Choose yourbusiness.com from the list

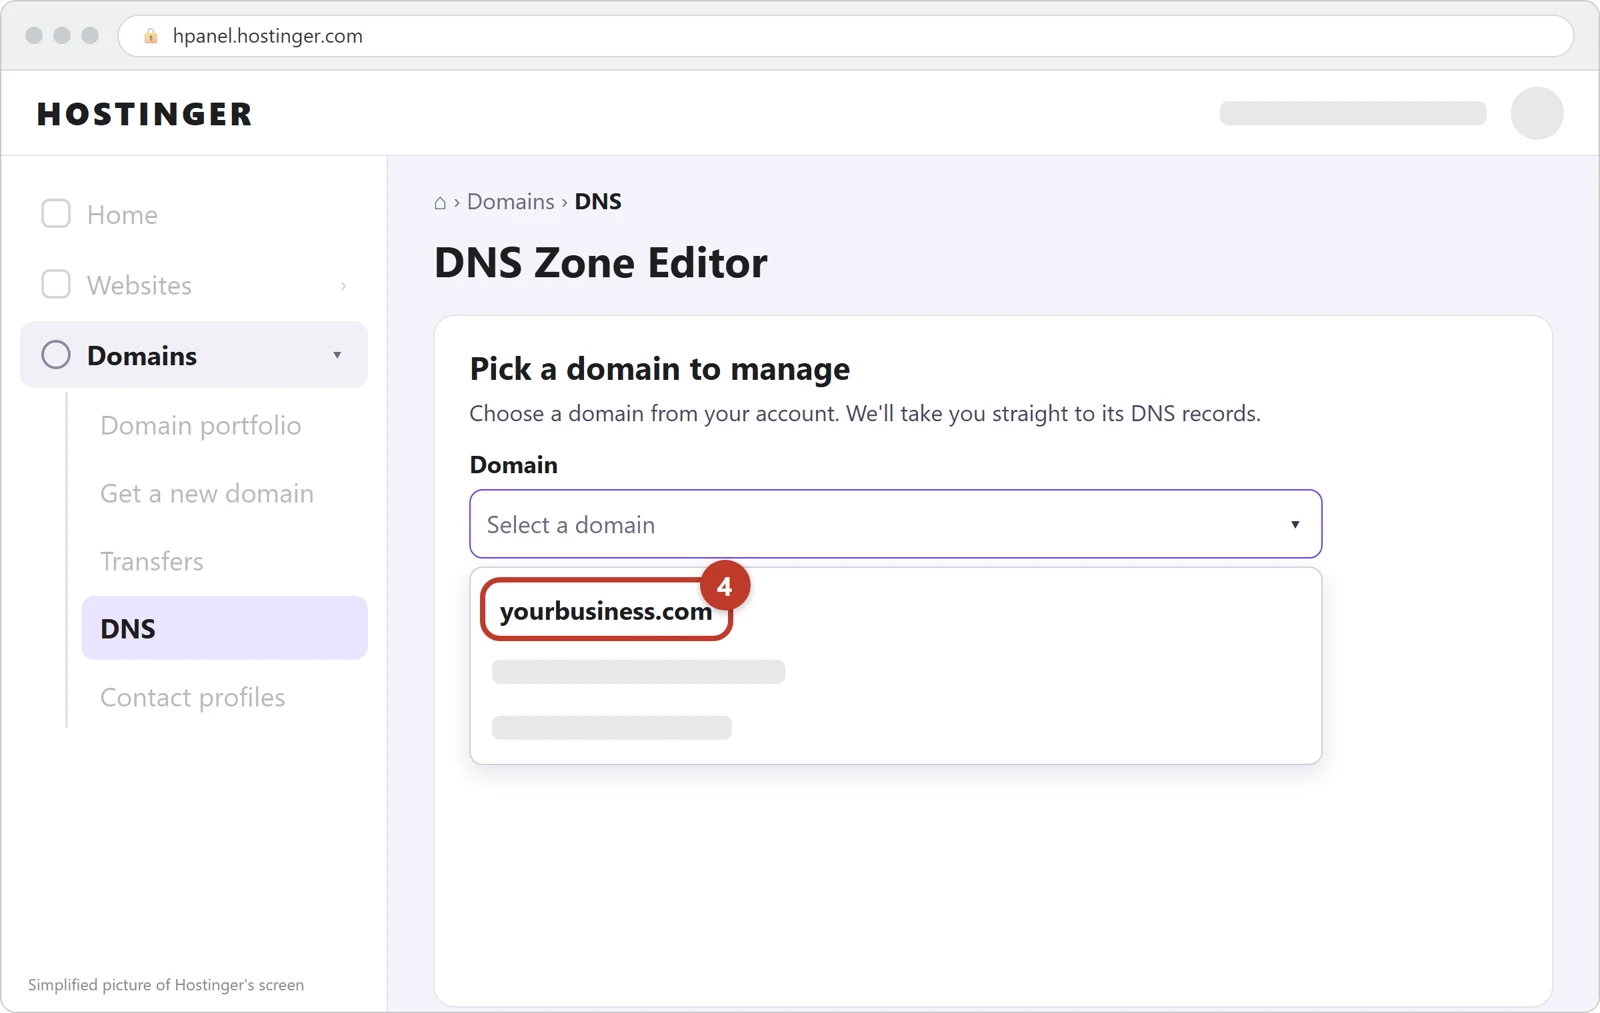(x=606, y=610)
